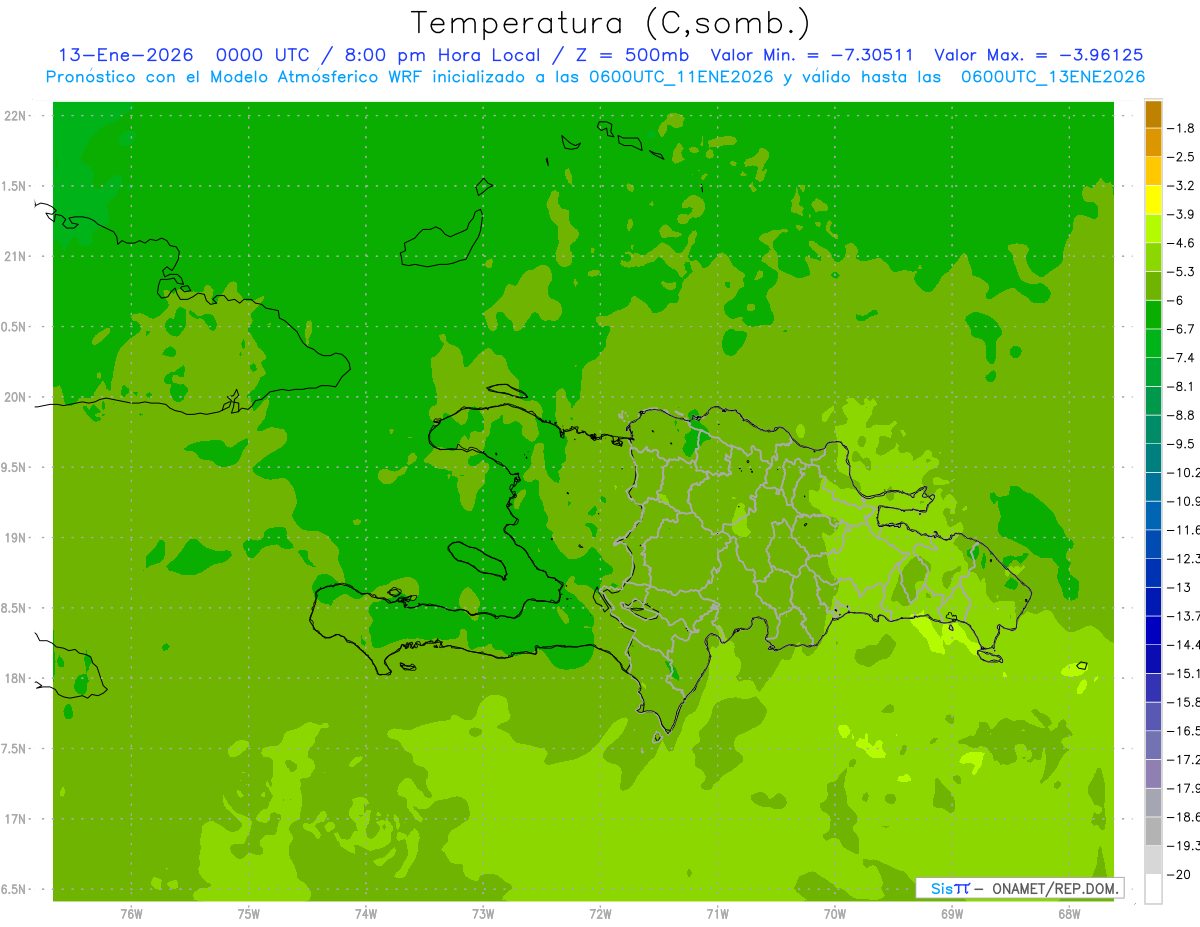This screenshot has width=1200, height=927.
Task: Click the '-17.2' color bar value
Action: click(x=1184, y=759)
